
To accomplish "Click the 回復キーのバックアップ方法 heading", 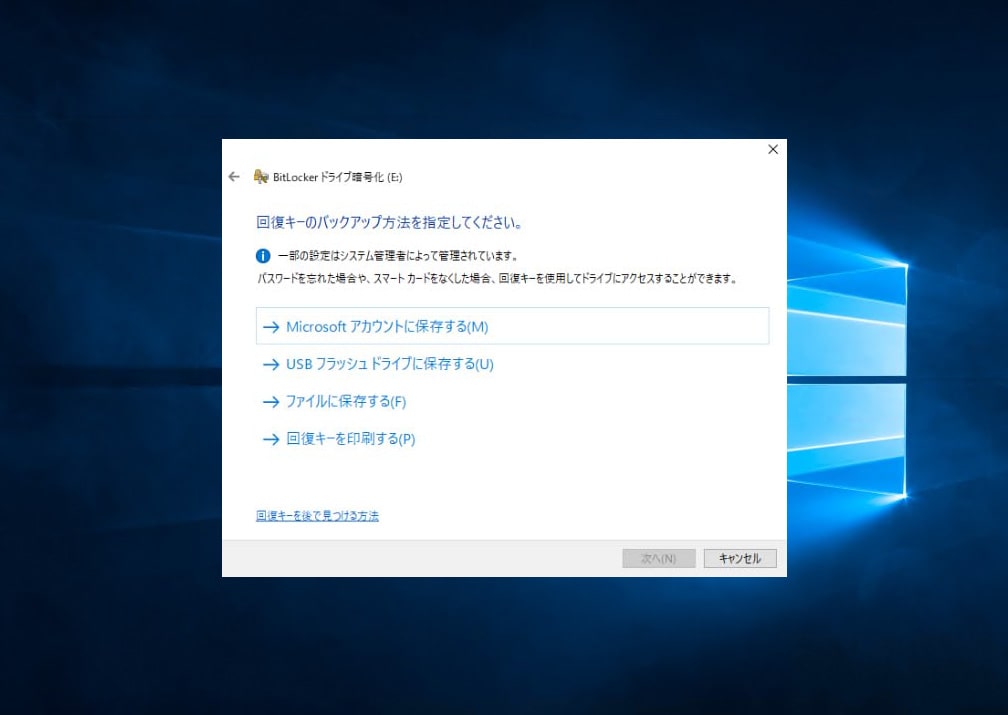I will point(390,221).
